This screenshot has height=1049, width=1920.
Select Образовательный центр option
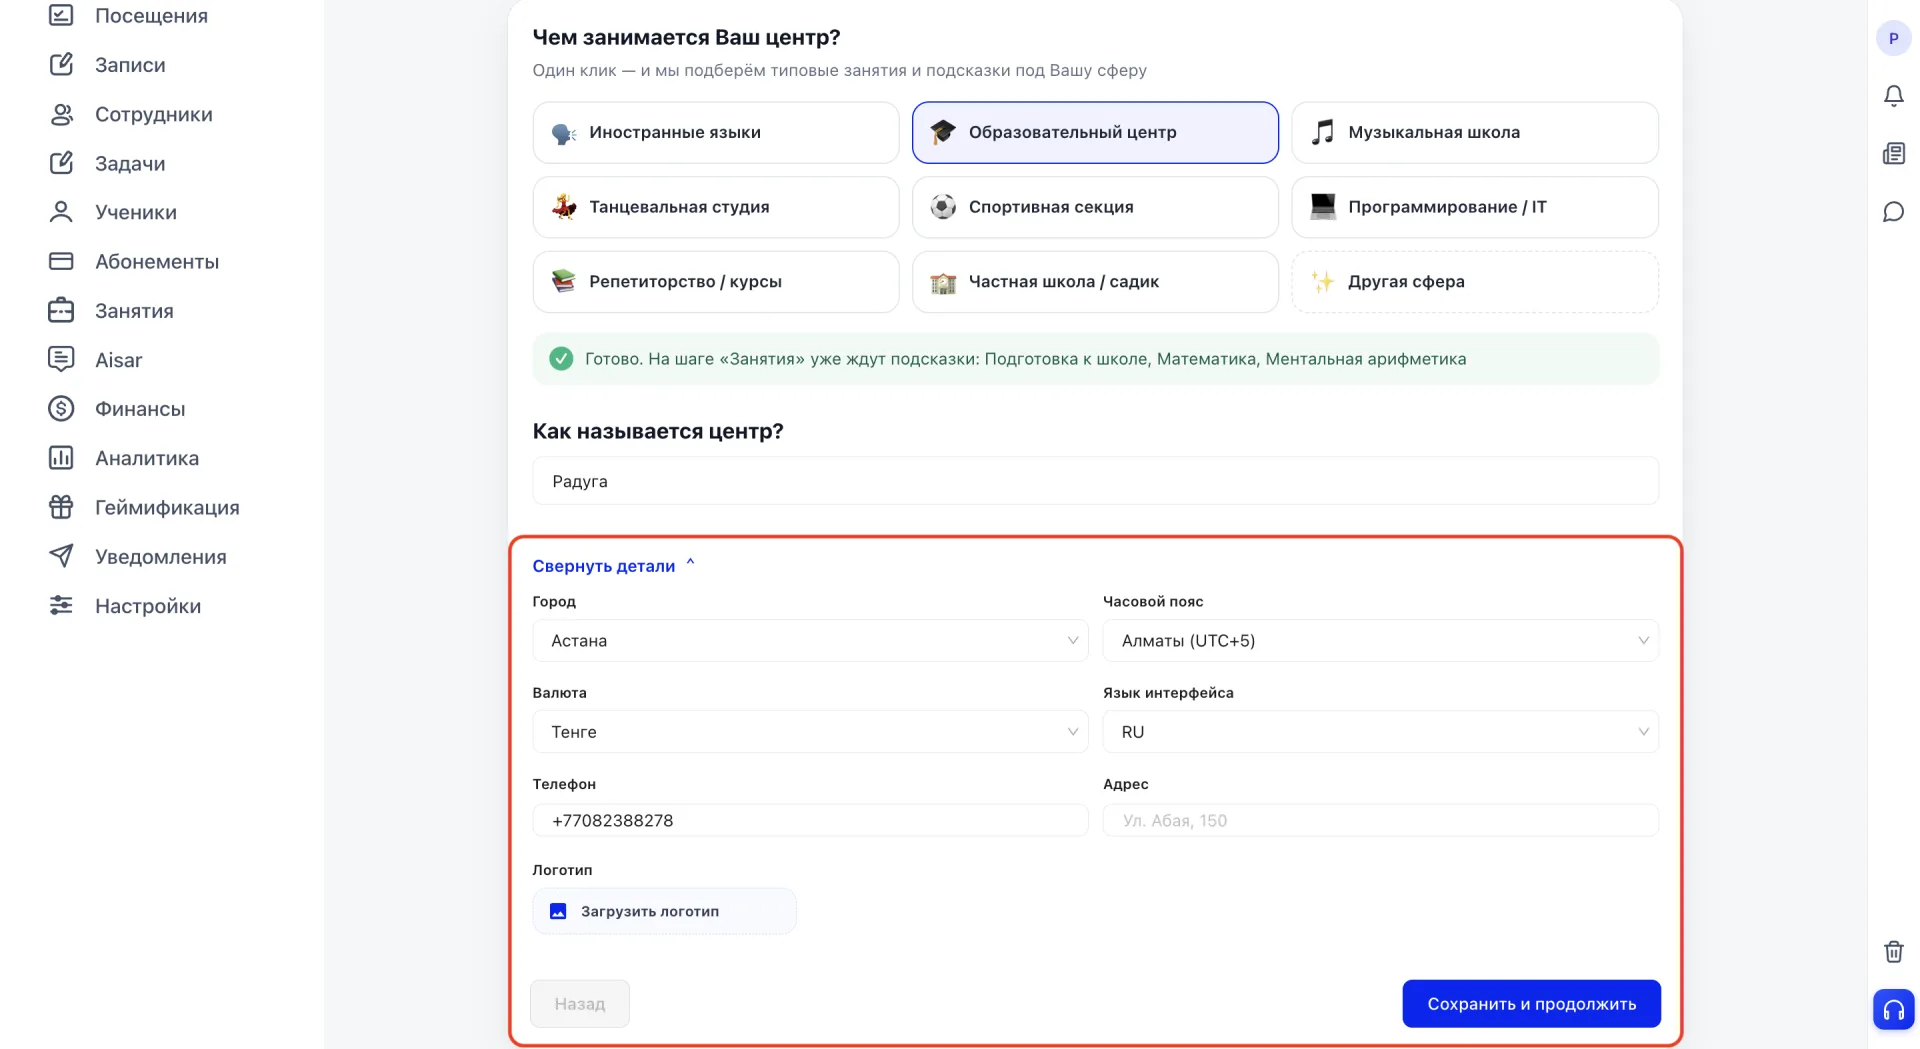point(1095,132)
